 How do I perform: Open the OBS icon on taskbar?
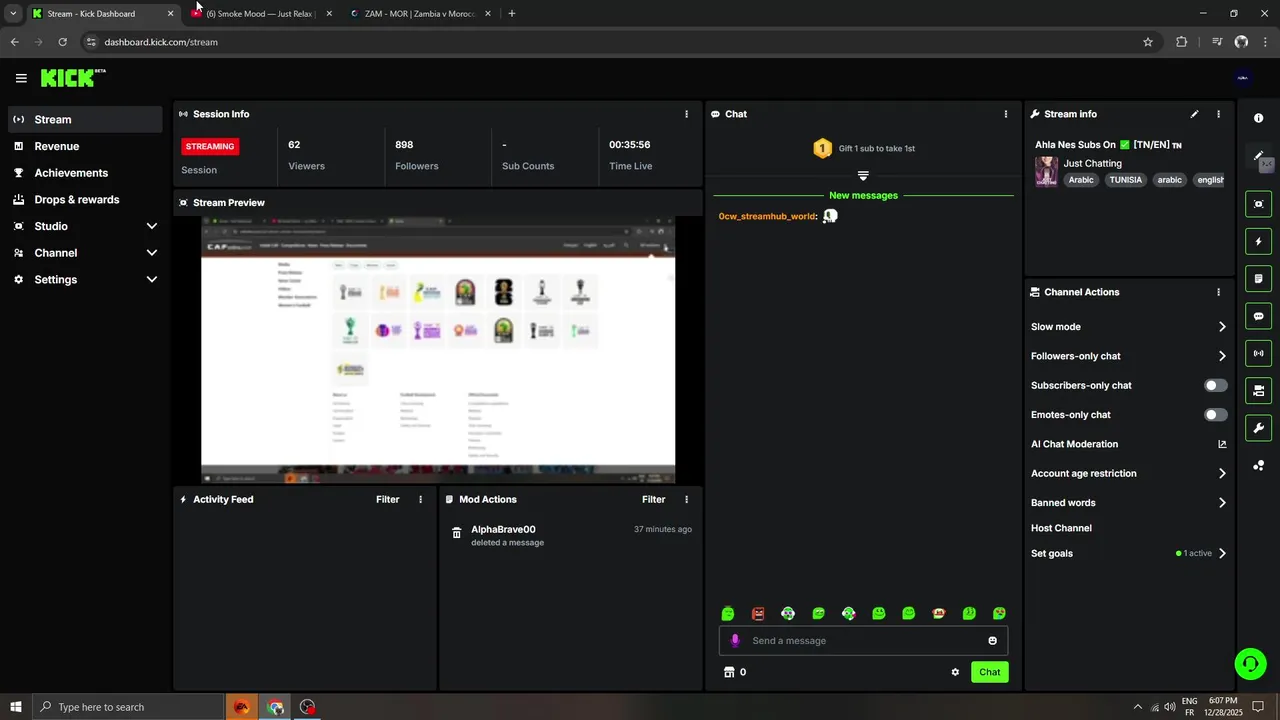coord(307,707)
